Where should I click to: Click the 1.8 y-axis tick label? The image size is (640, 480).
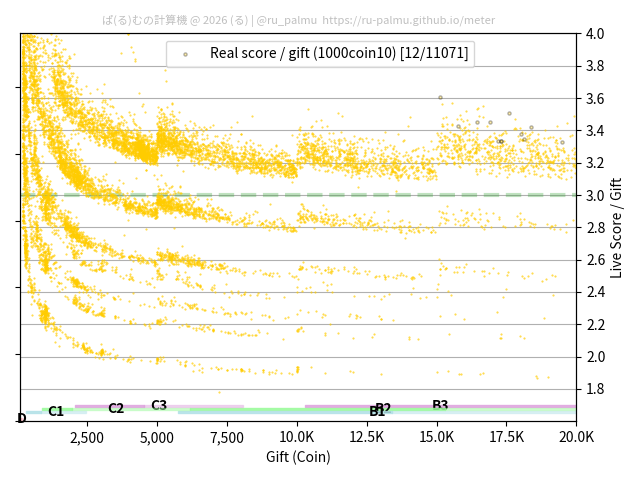(x=595, y=389)
